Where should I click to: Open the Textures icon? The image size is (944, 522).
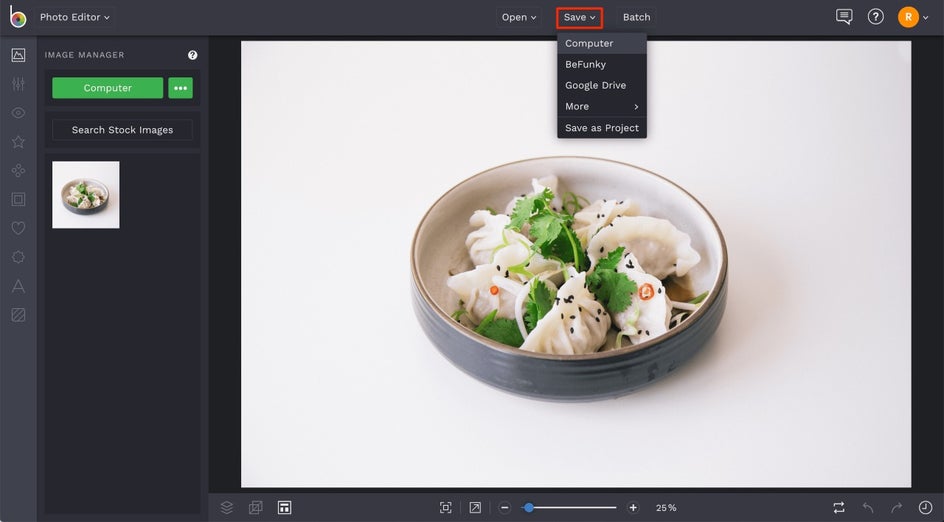tap(18, 315)
